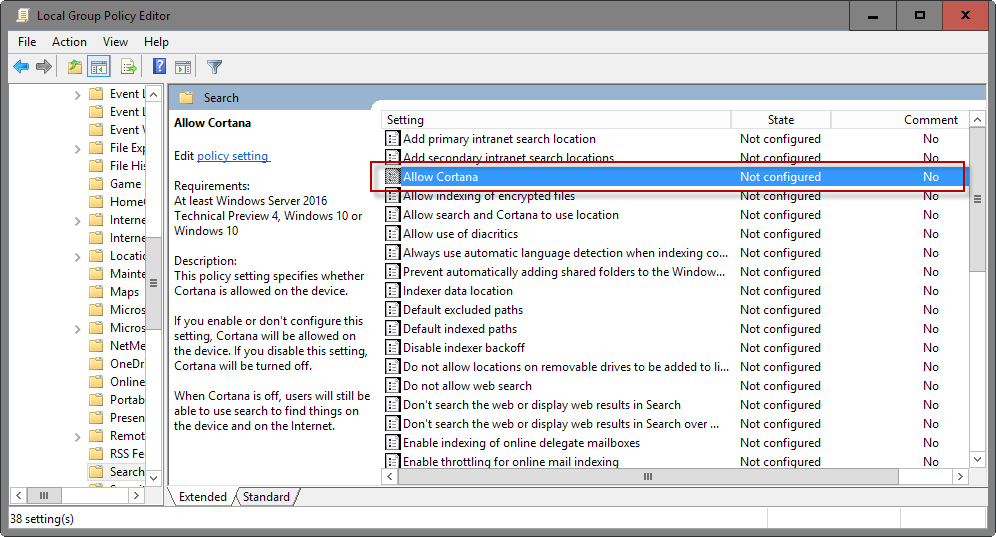Click Not configured state of Do not allow web search
The width and height of the screenshot is (996, 537).
pos(780,386)
